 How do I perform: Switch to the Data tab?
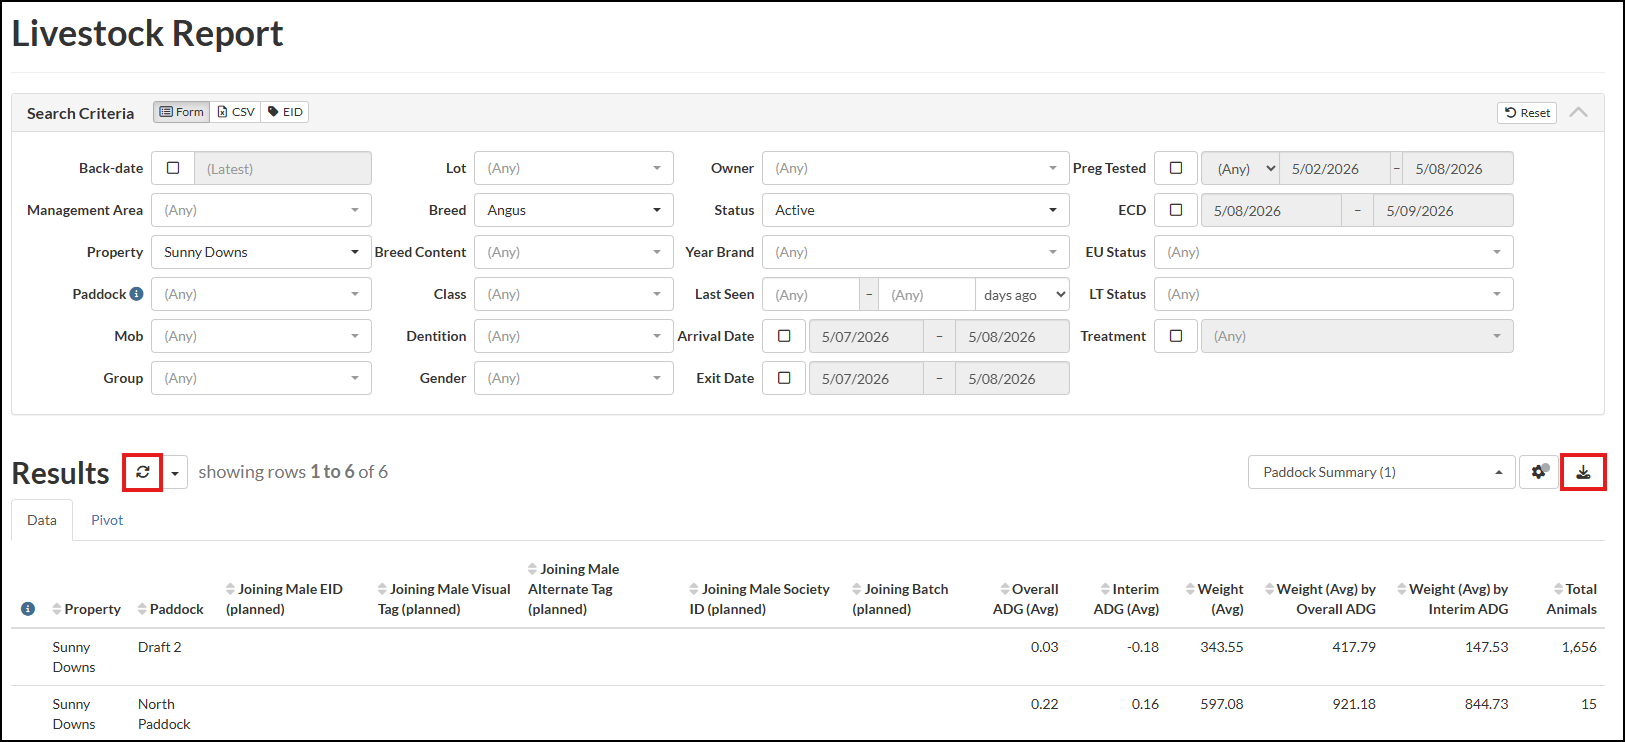click(42, 520)
